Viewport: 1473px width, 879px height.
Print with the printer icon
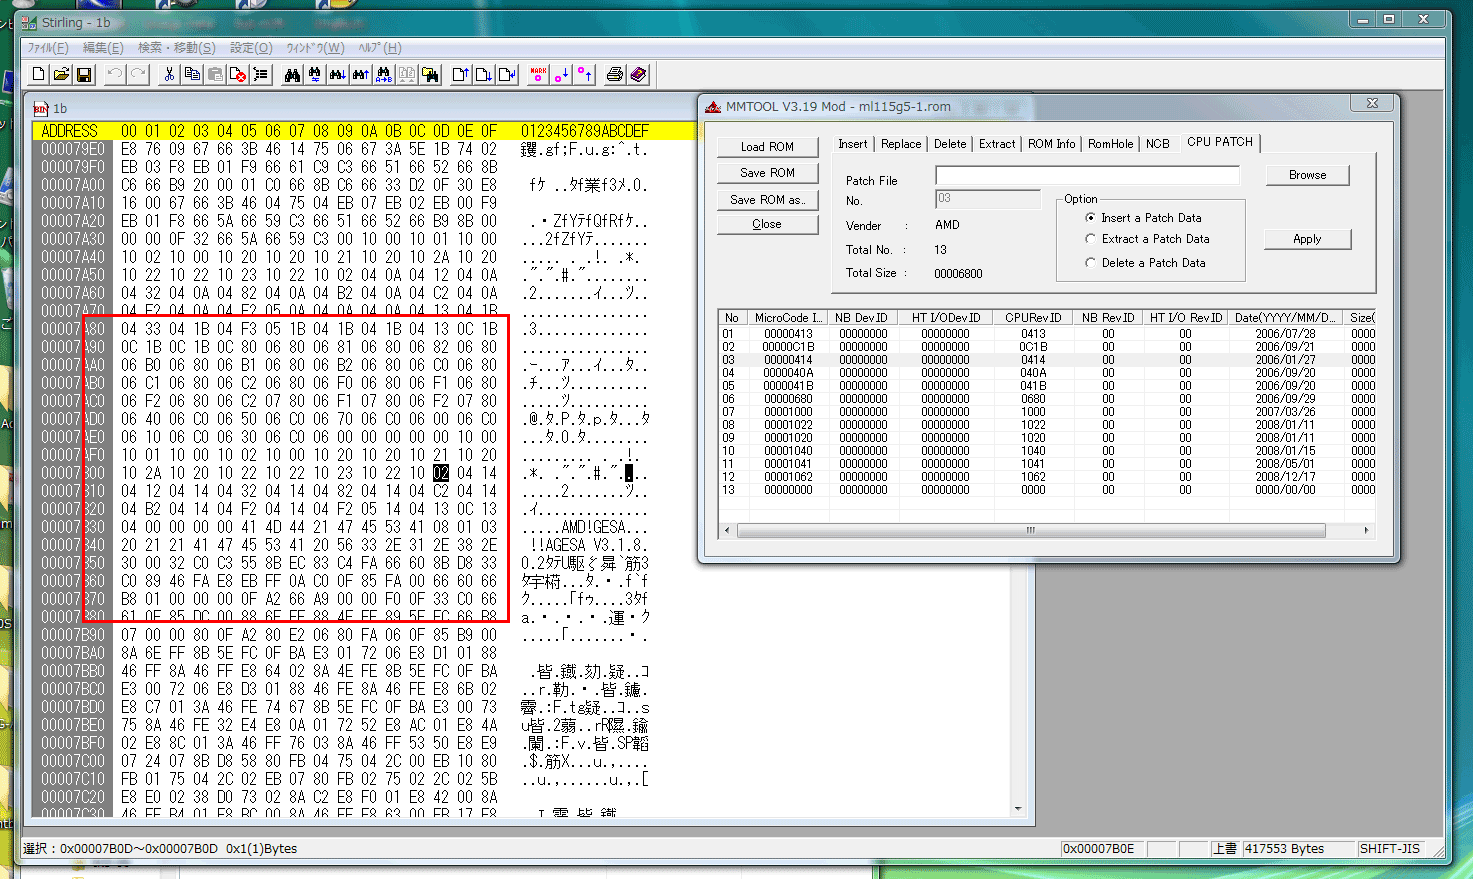[615, 74]
